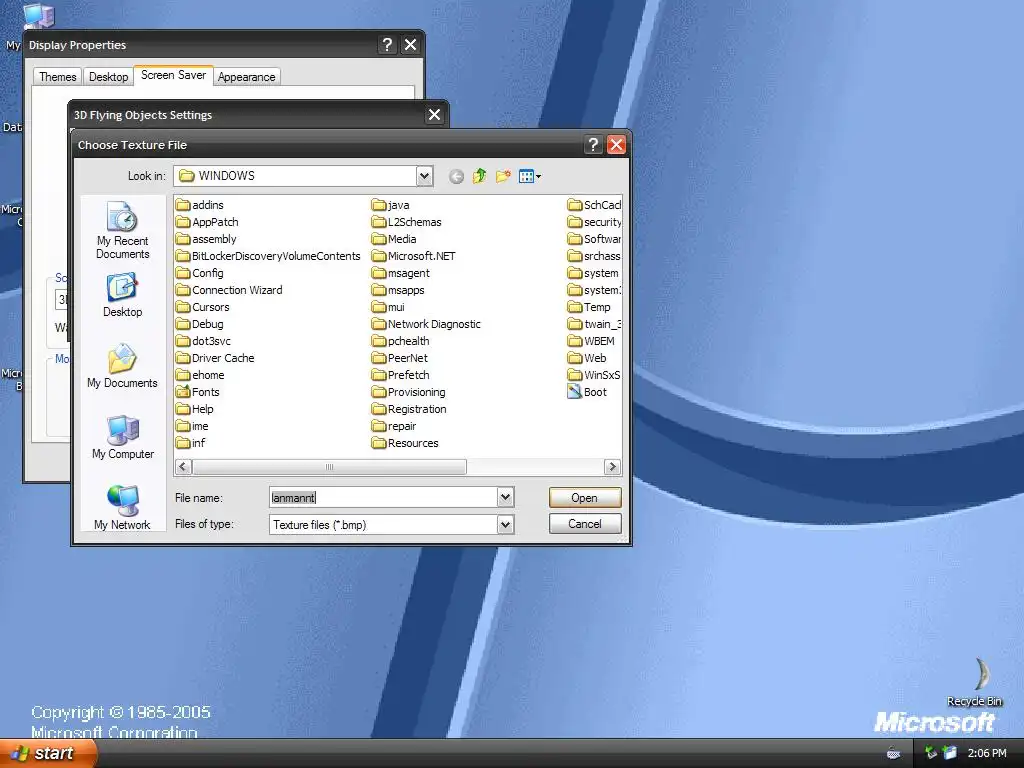
Task: Click the Cancel button
Action: (584, 524)
